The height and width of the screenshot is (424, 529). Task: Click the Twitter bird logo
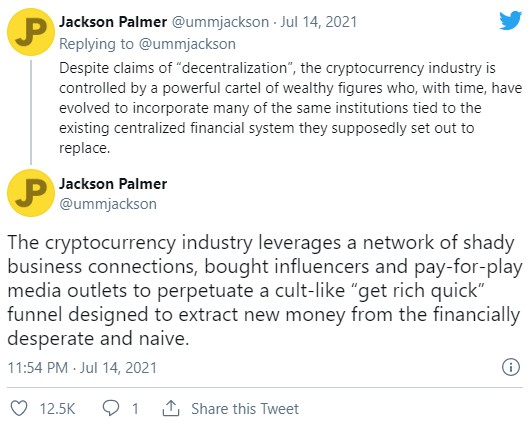click(x=510, y=20)
